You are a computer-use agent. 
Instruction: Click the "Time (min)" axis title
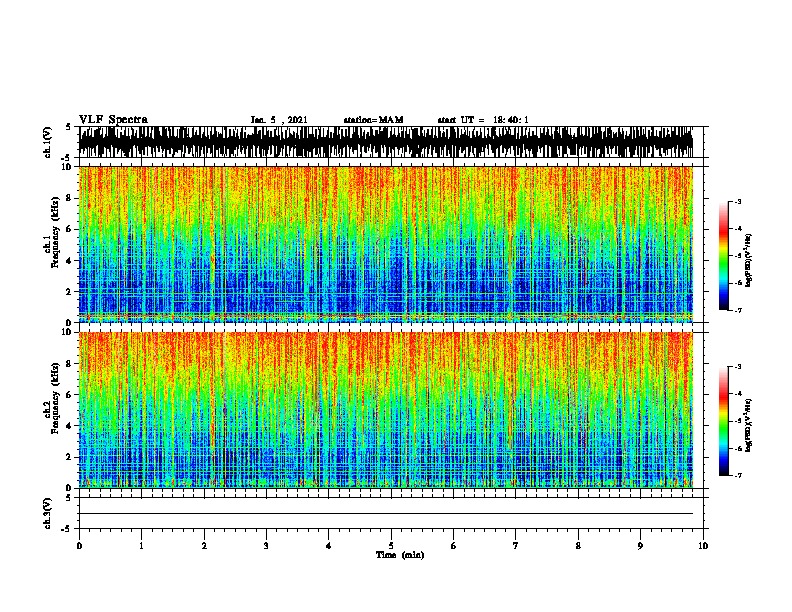(x=400, y=555)
